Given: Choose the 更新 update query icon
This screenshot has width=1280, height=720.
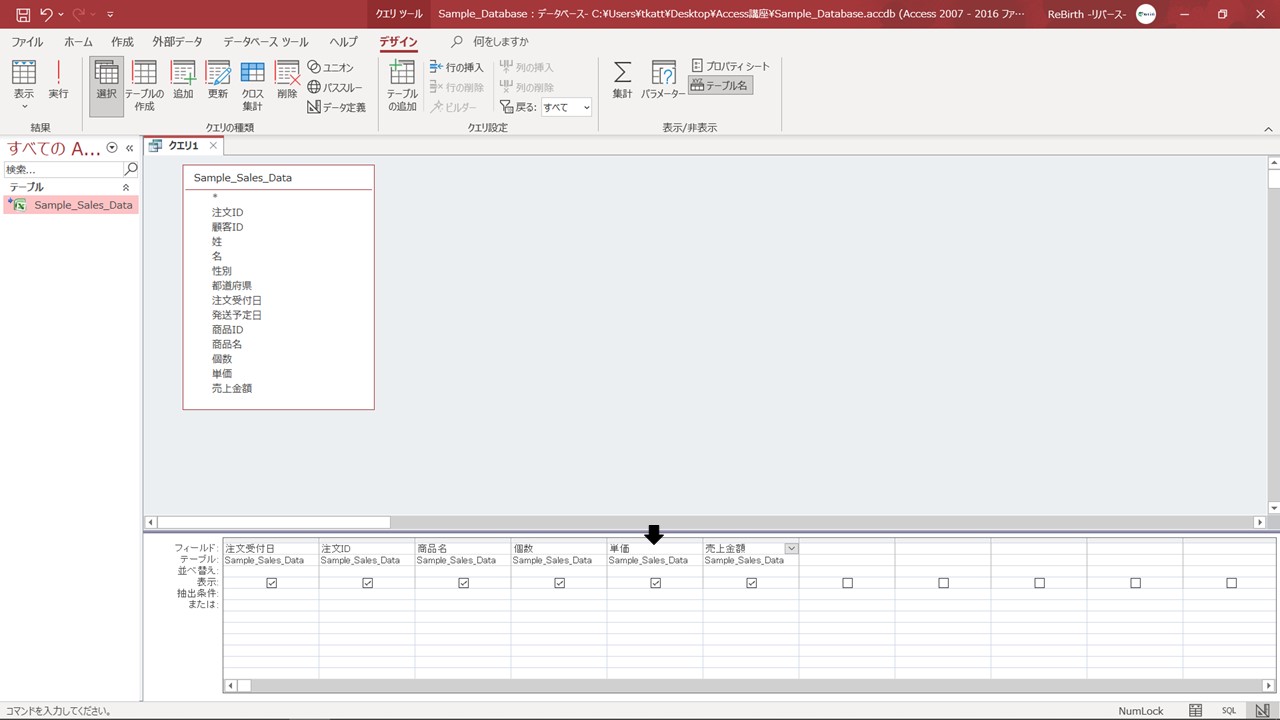Looking at the screenshot, I should point(217,80).
